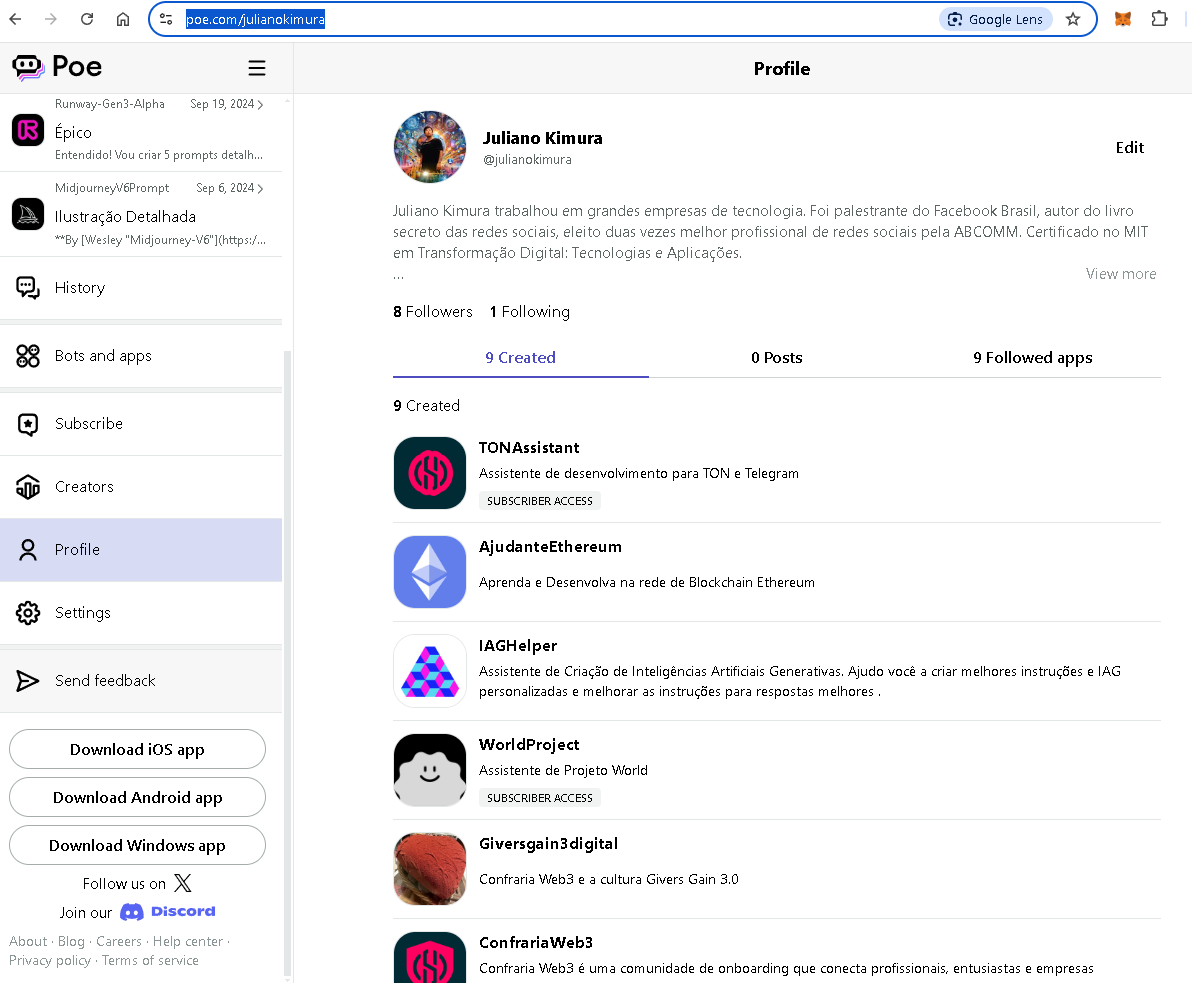Open the Privacy policy link
Screen dimensions: 1192x983
pyautogui.click(x=50, y=960)
